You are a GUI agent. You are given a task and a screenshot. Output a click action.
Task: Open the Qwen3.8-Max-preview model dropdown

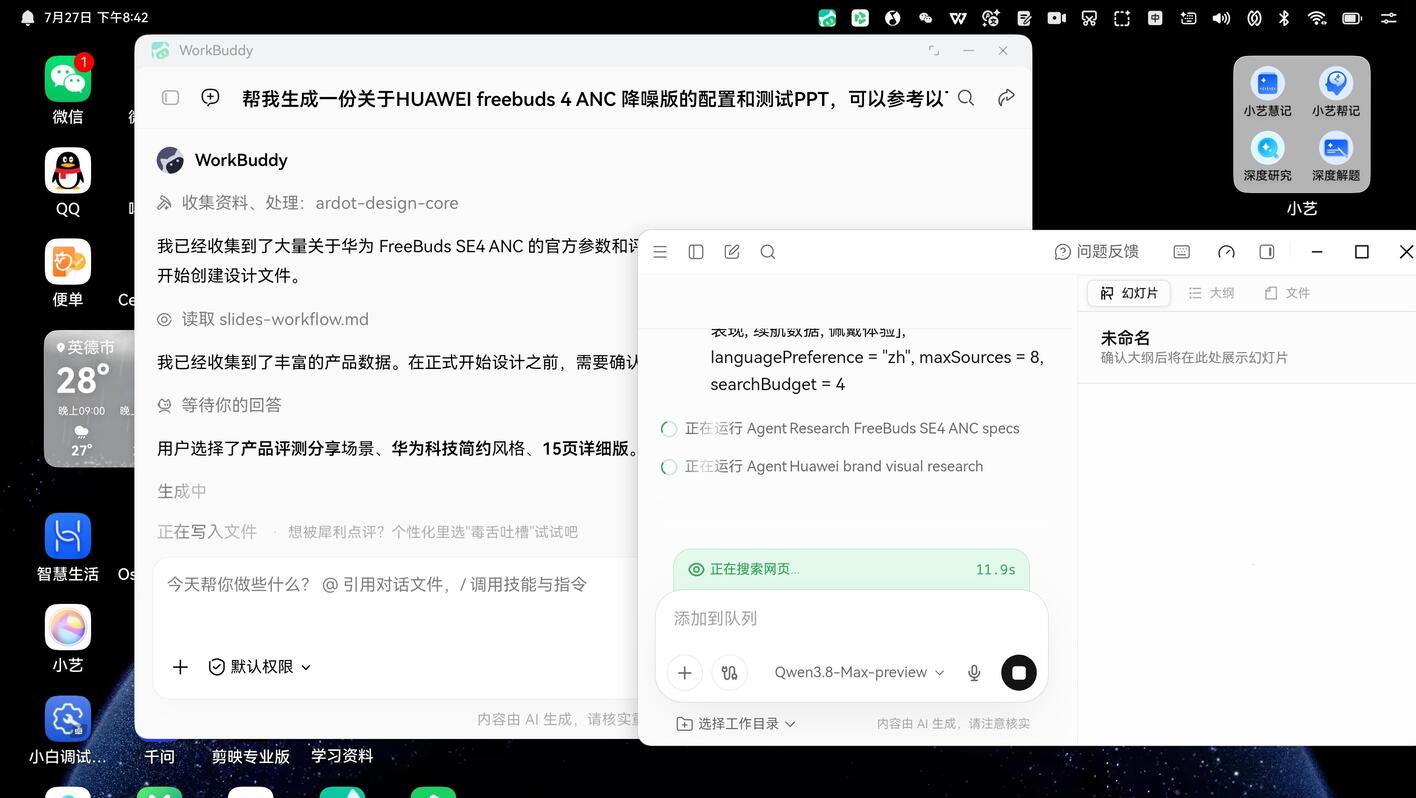(x=859, y=672)
